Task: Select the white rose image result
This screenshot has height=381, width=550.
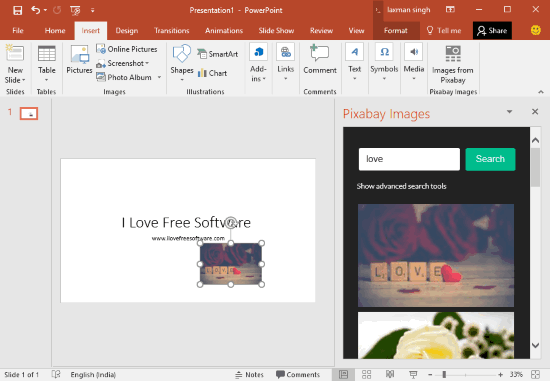Action: pyautogui.click(x=436, y=335)
